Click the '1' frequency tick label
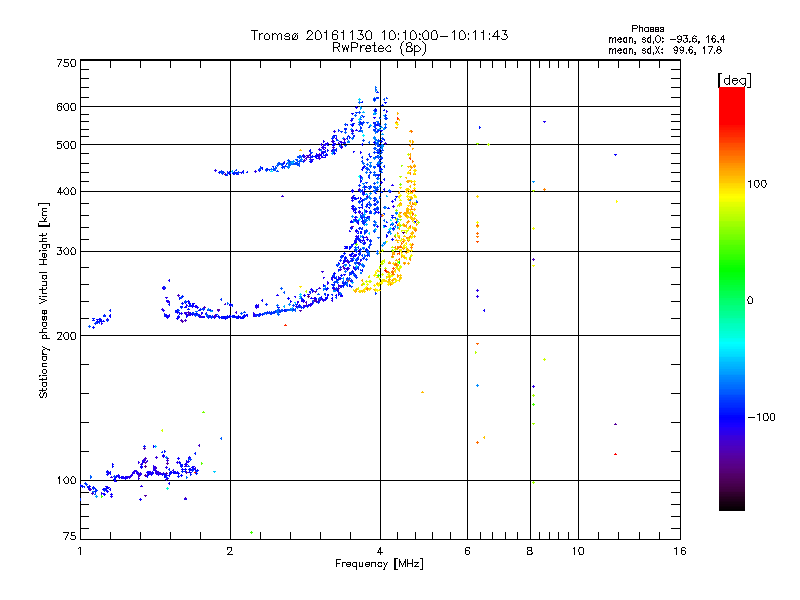 click(80, 551)
